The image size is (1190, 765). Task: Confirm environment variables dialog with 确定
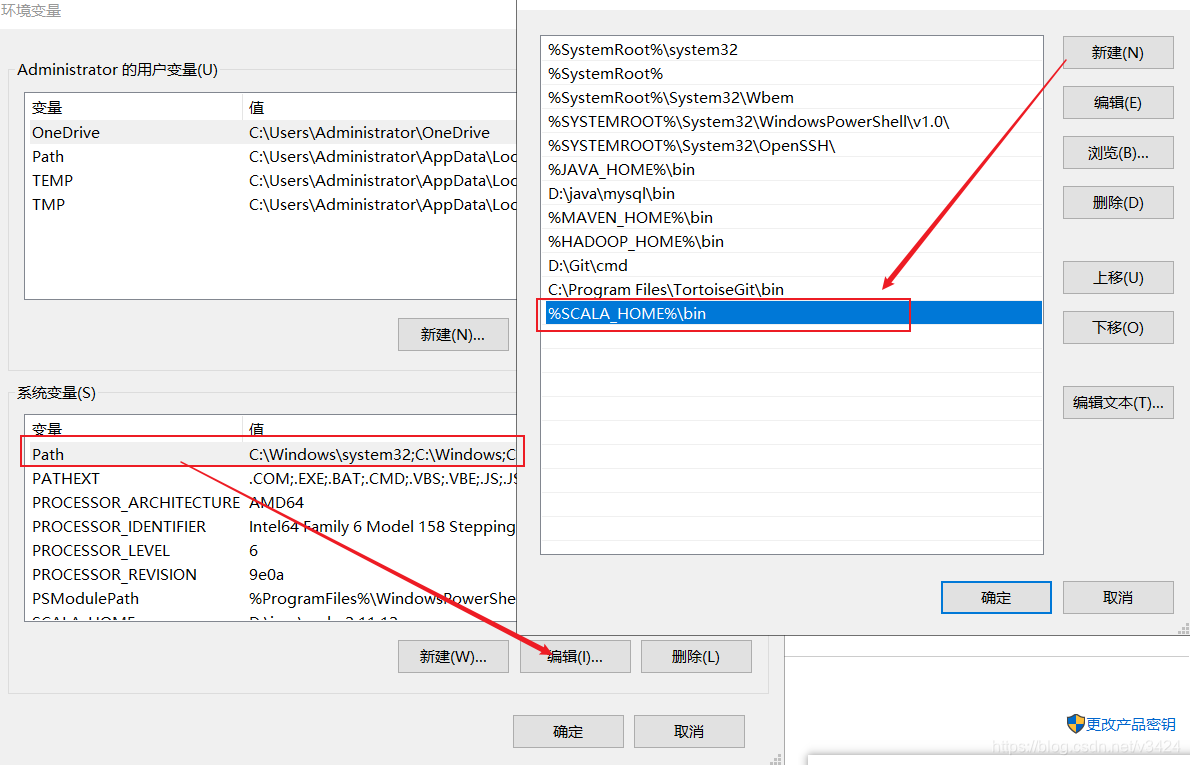(x=568, y=732)
